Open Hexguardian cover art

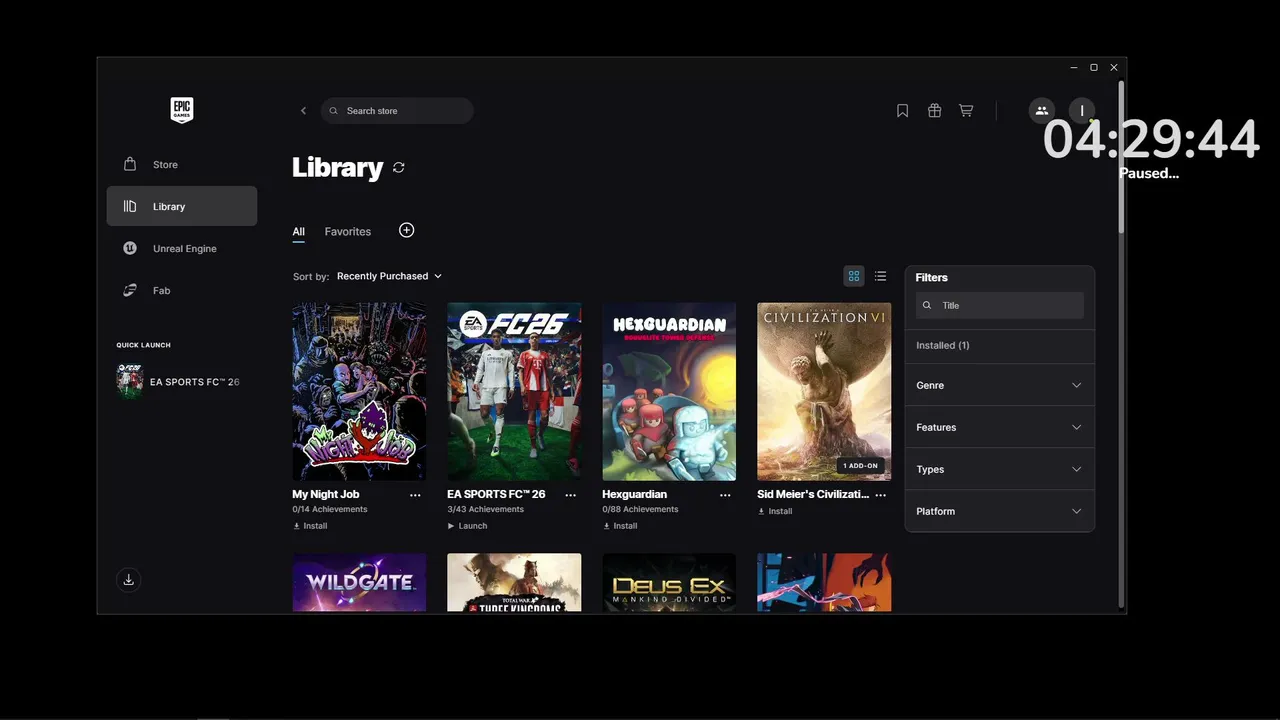tap(669, 392)
